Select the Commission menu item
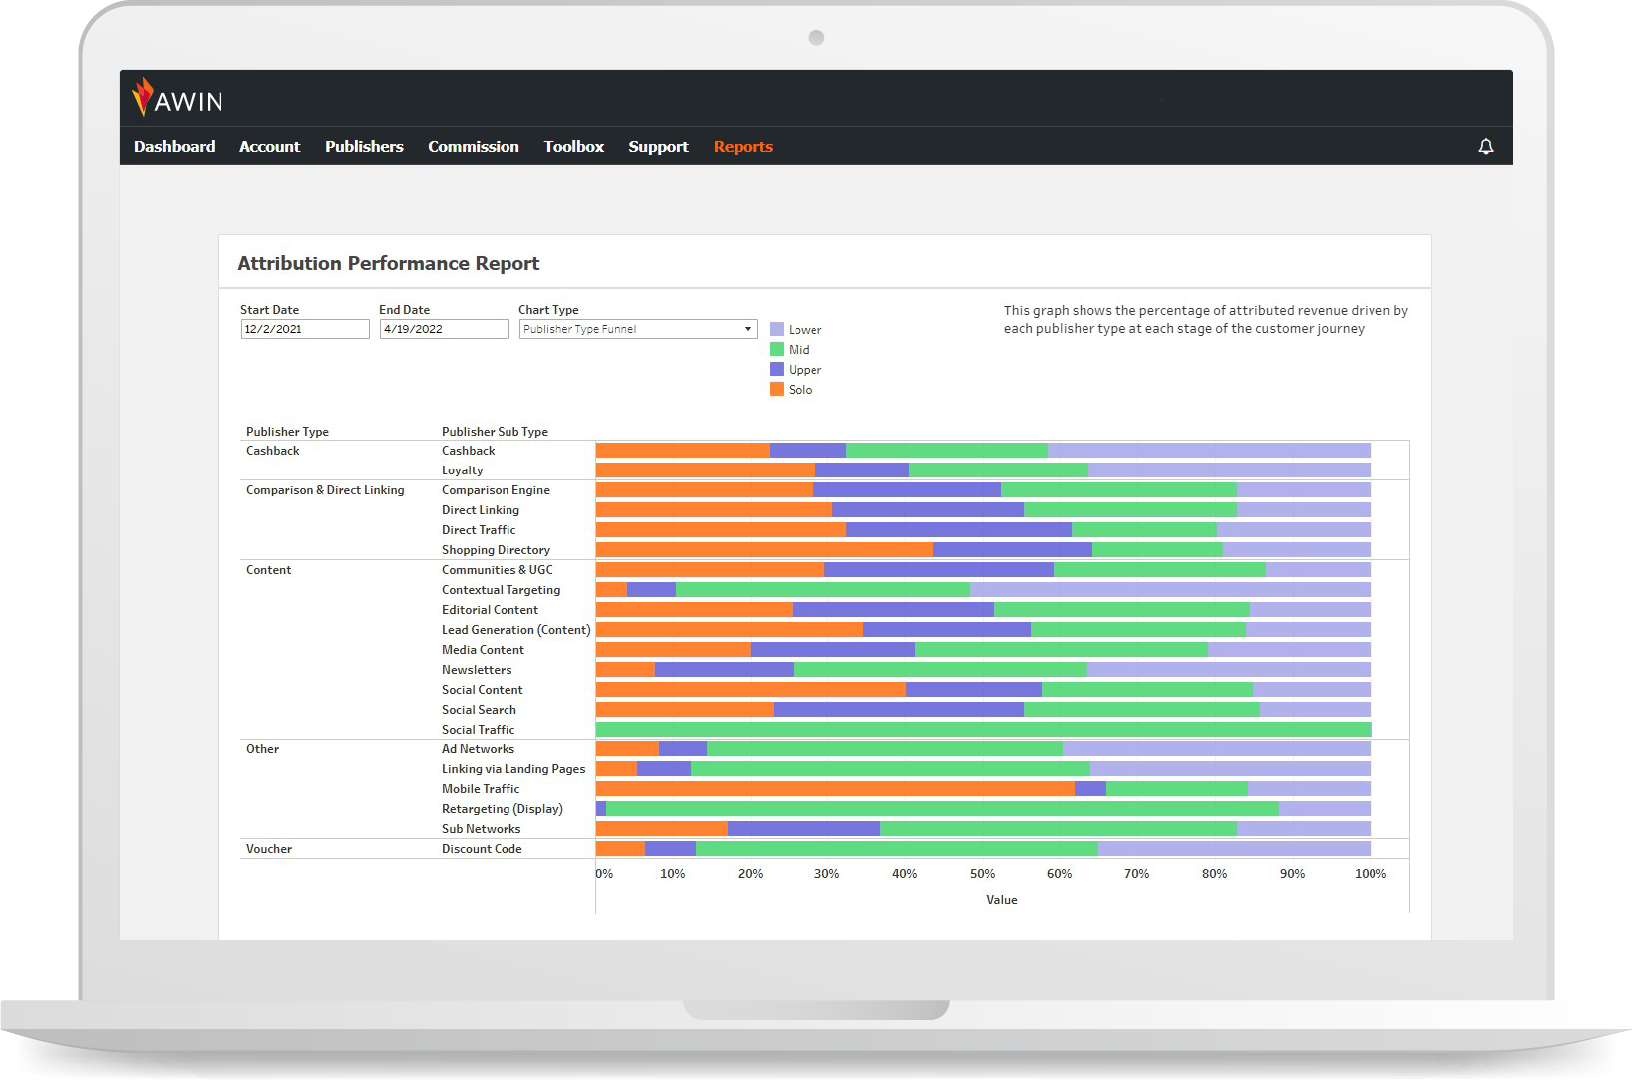This screenshot has width=1632, height=1080. [473, 147]
